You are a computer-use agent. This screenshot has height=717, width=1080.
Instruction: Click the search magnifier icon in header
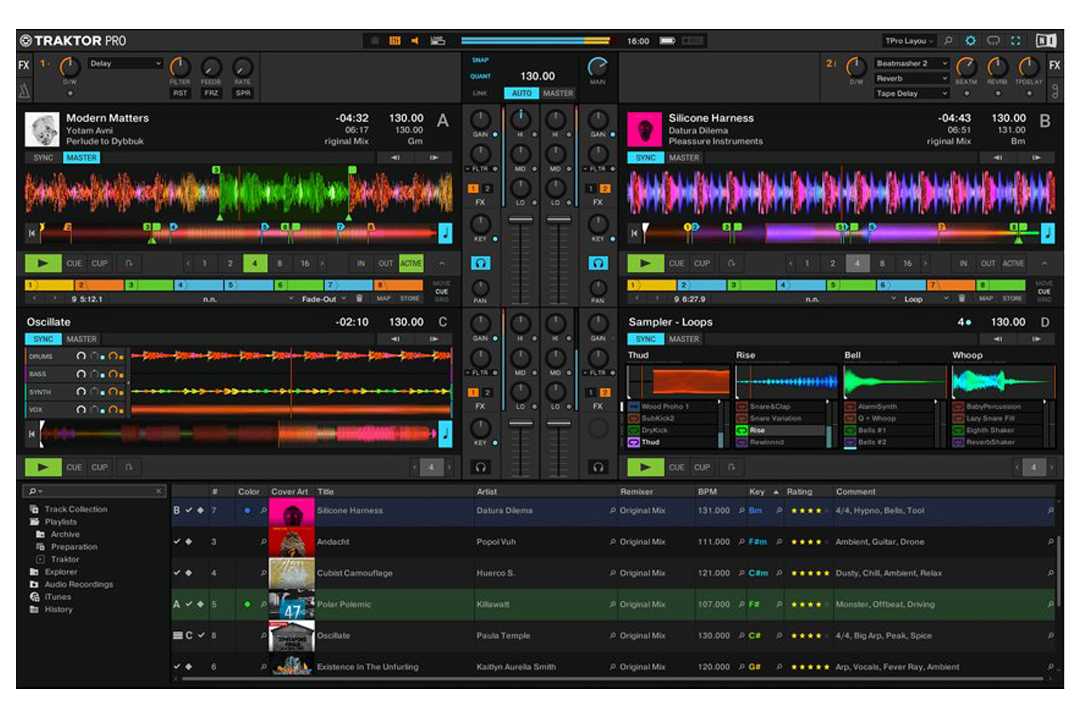[948, 41]
